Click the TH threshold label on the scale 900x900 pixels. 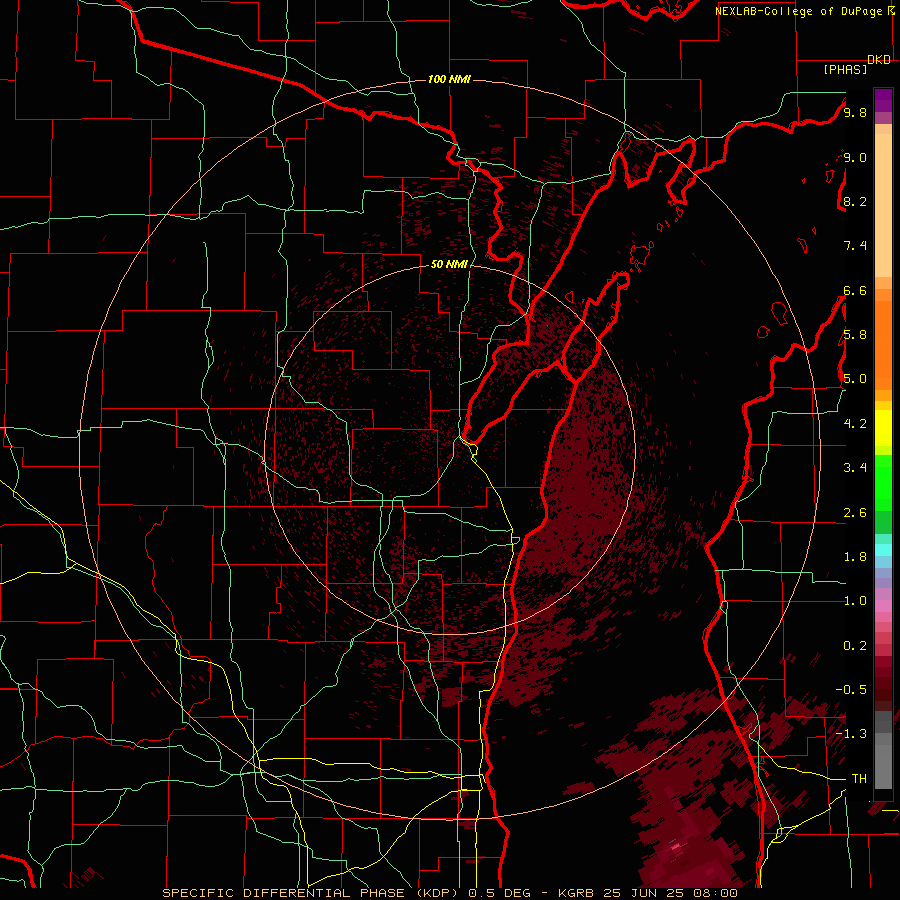[x=859, y=779]
